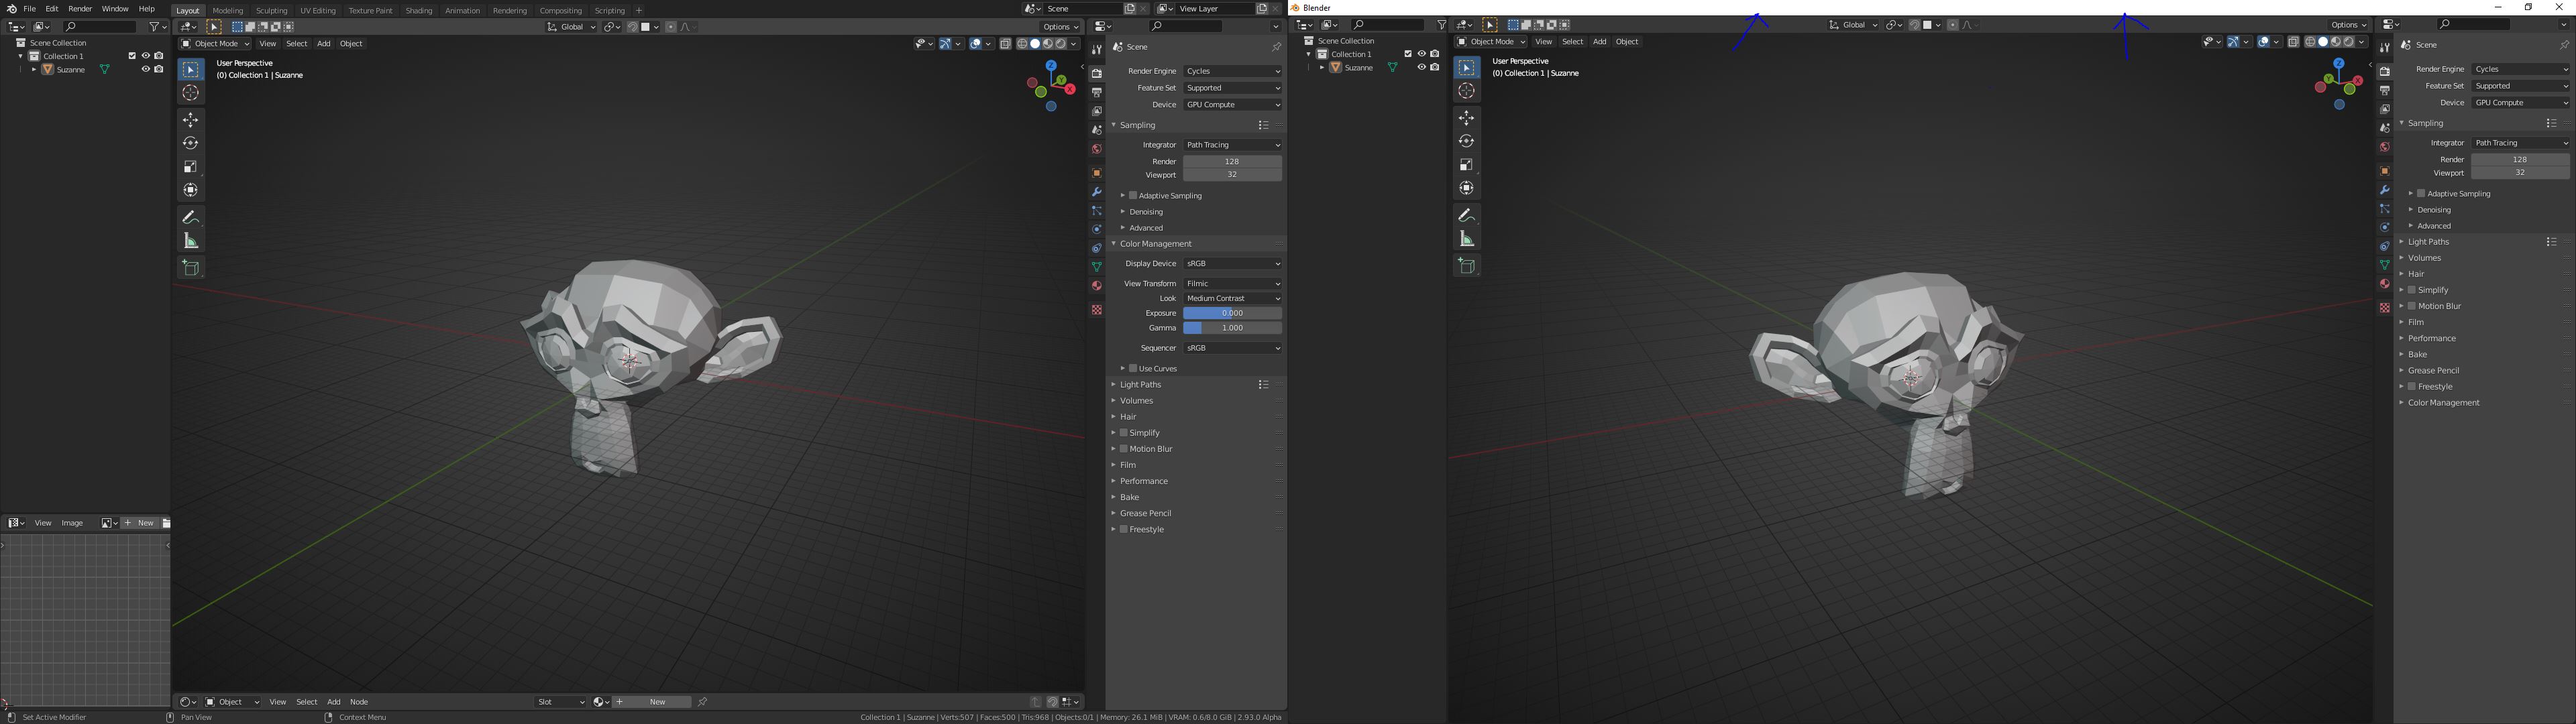The width and height of the screenshot is (2576, 724).
Task: Select the Scale tool in left window
Action: tap(190, 166)
